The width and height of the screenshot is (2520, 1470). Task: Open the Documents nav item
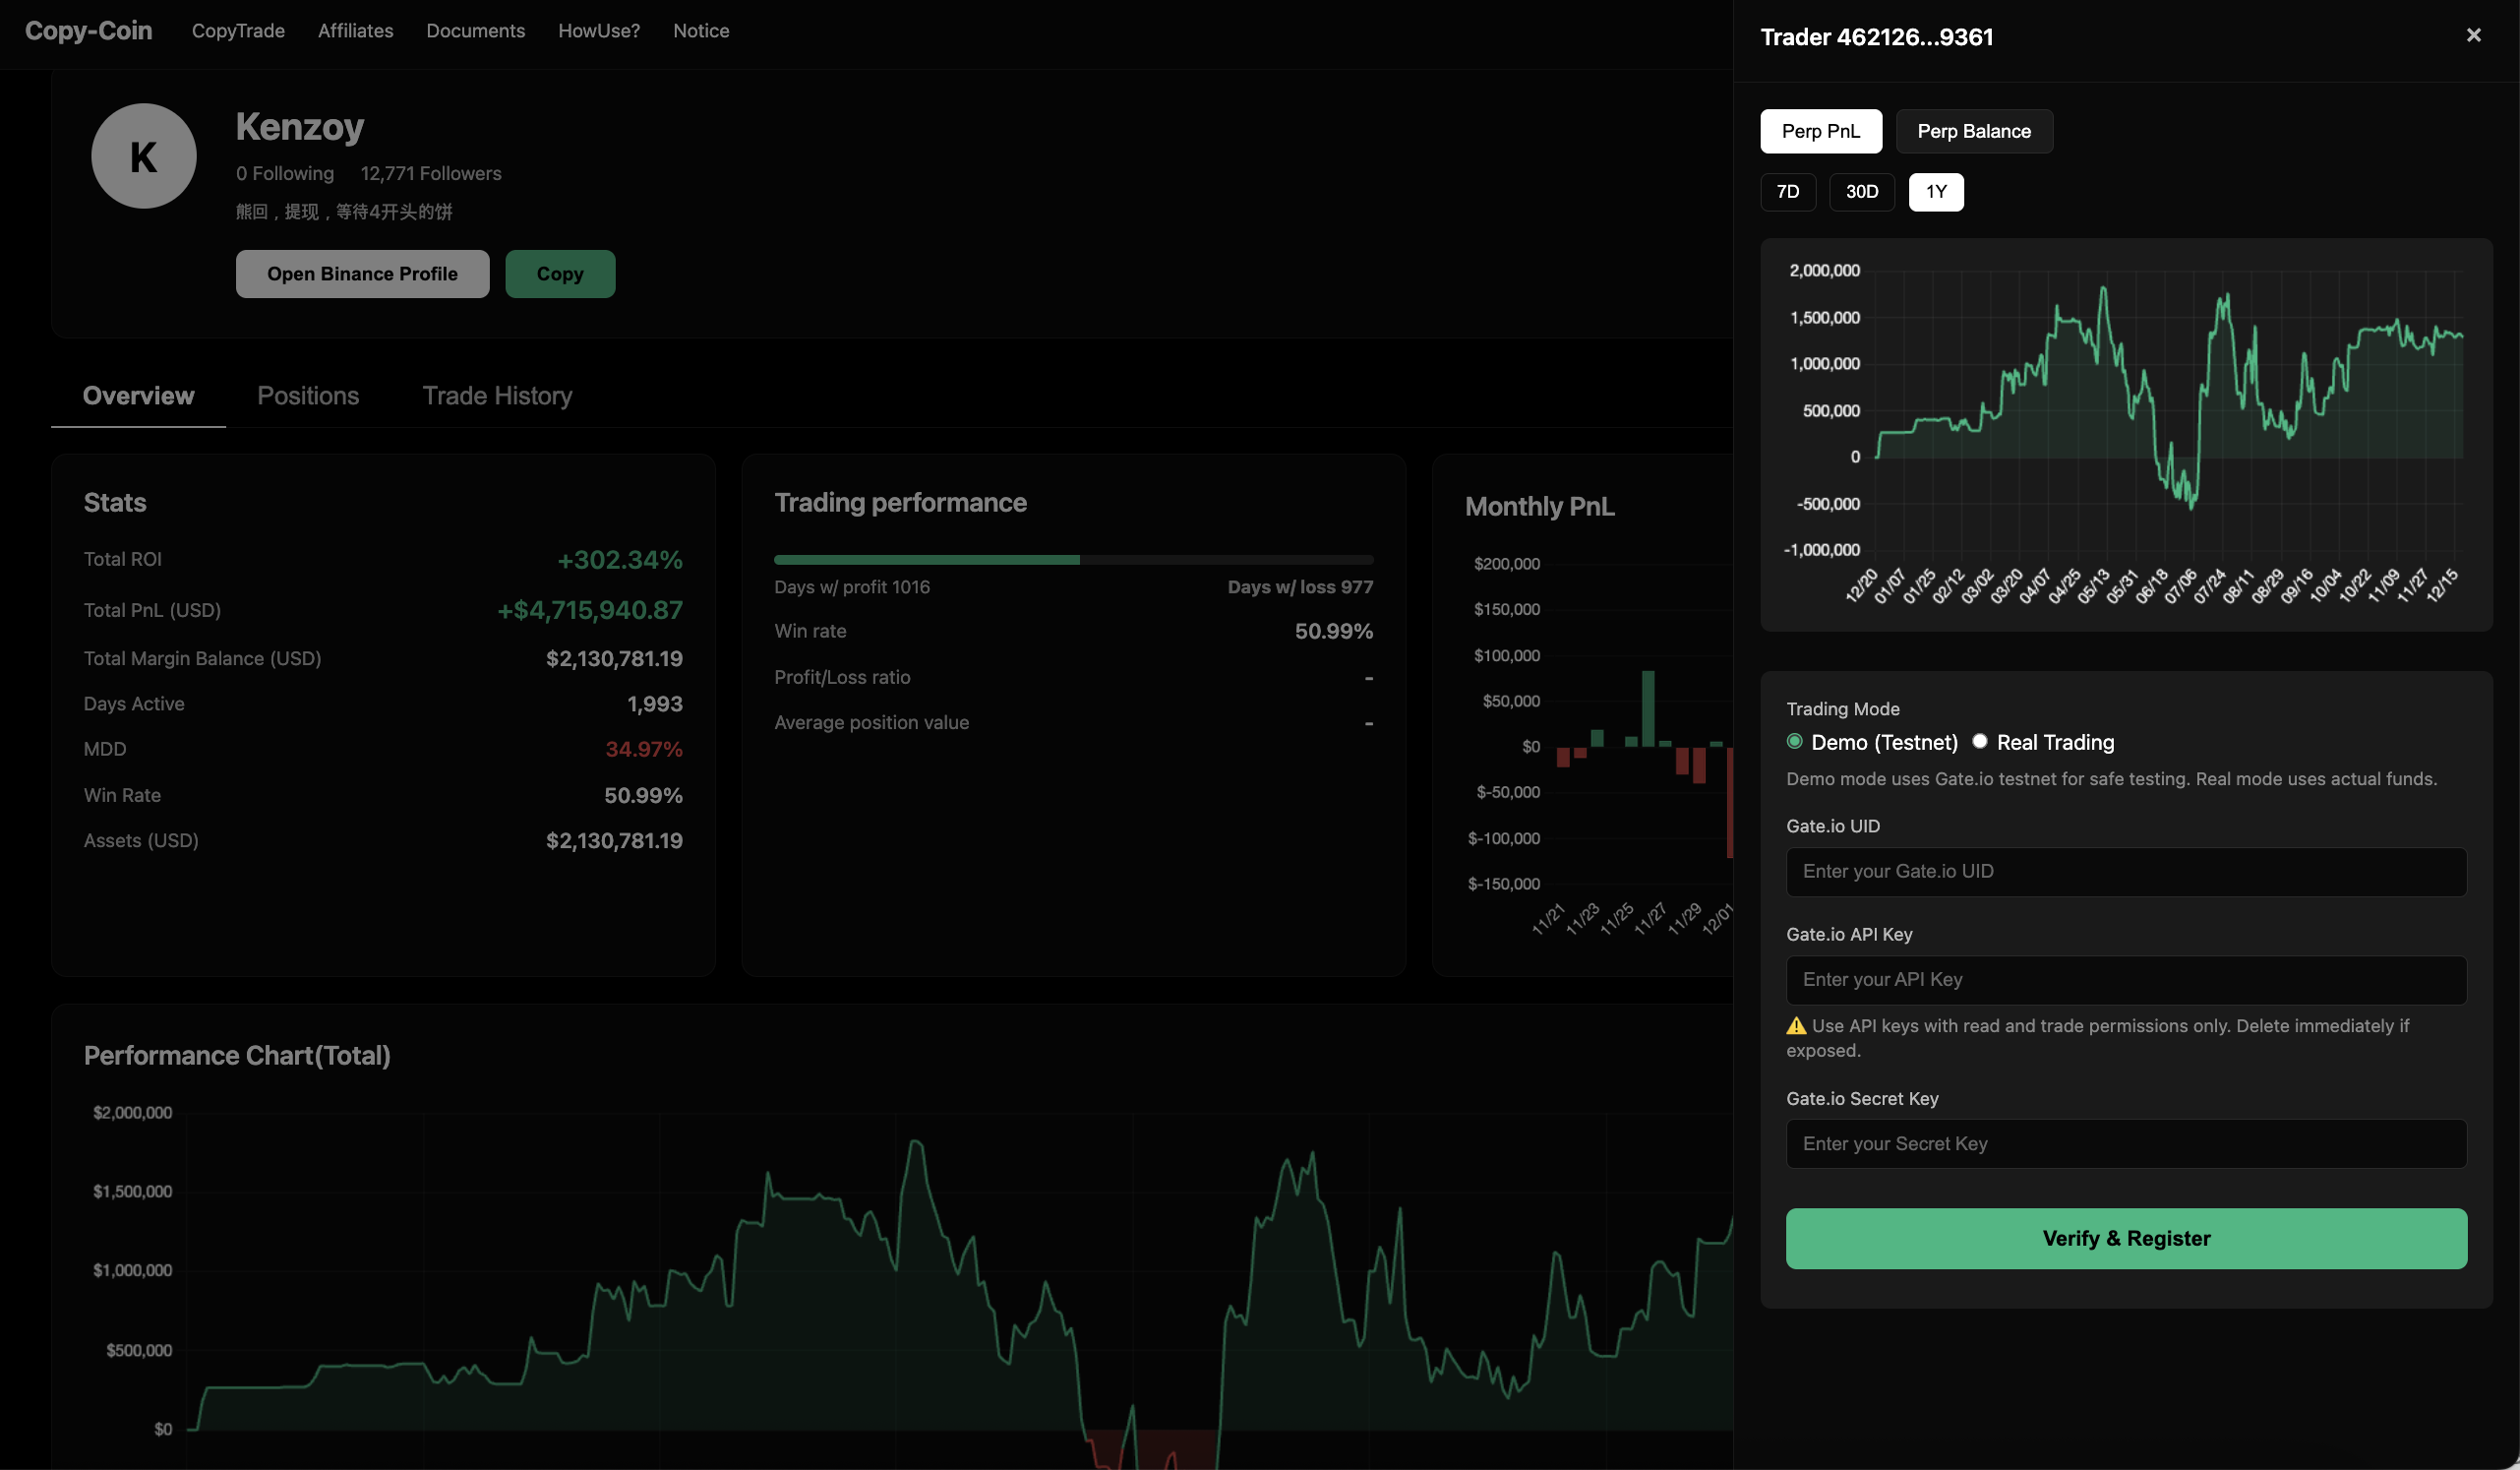(x=475, y=31)
